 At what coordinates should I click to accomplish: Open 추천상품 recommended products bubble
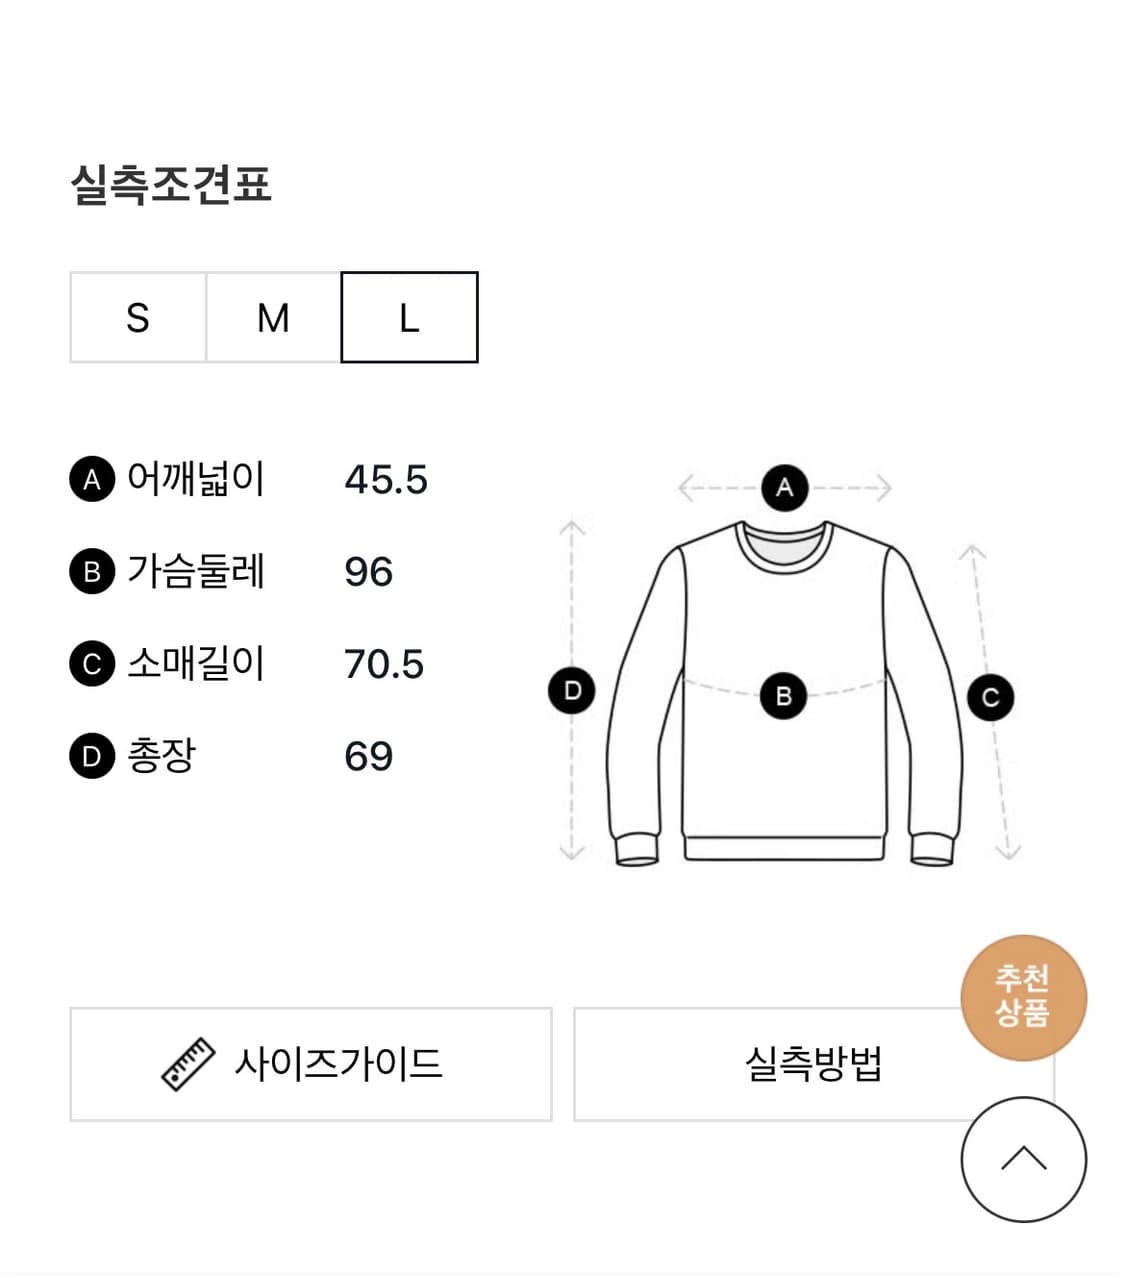(1022, 996)
